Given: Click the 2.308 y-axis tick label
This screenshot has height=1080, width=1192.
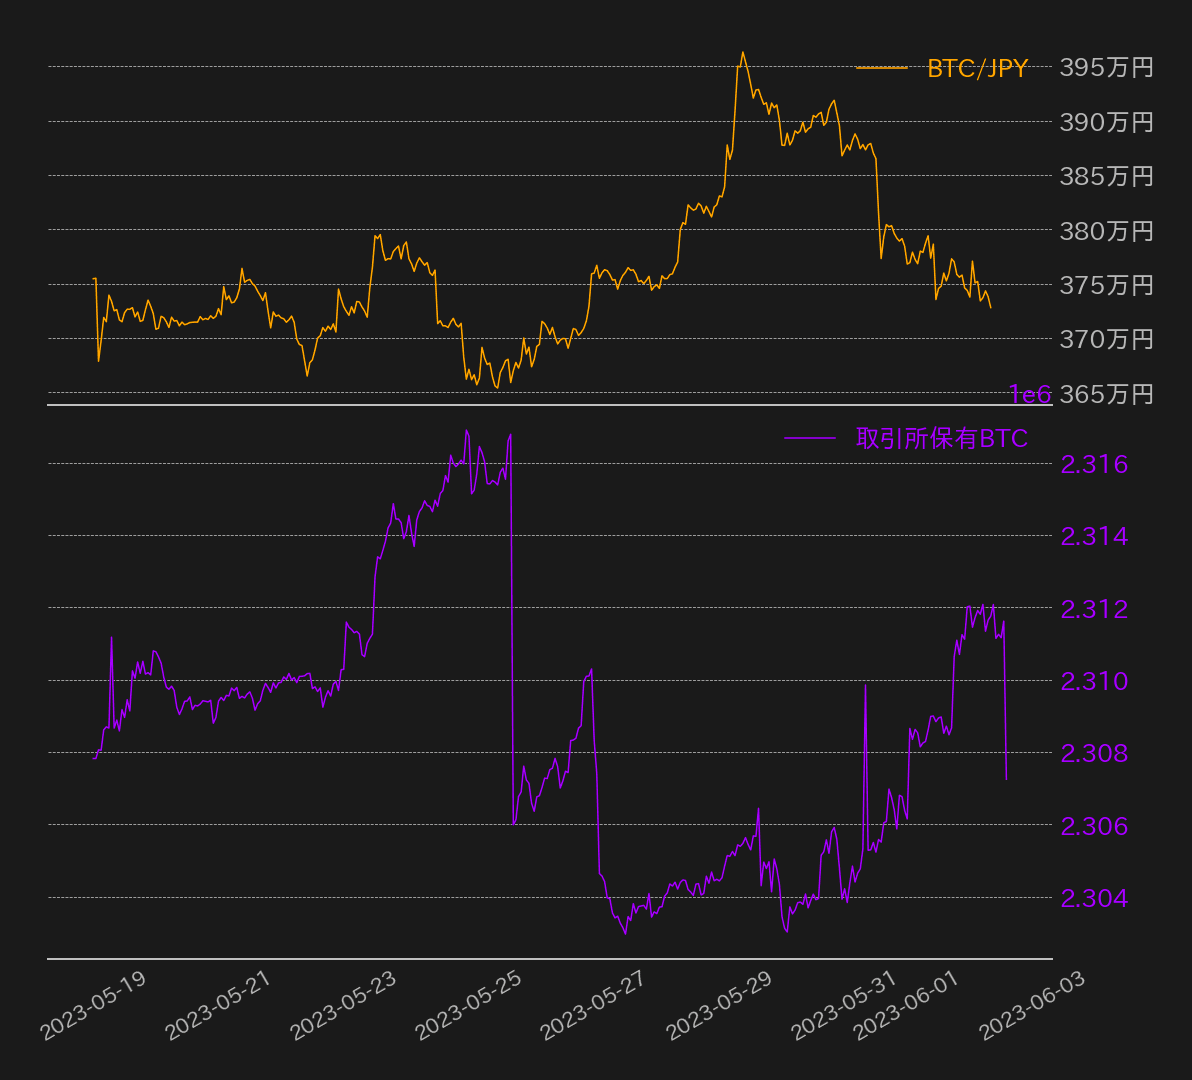Looking at the screenshot, I should (x=1094, y=753).
